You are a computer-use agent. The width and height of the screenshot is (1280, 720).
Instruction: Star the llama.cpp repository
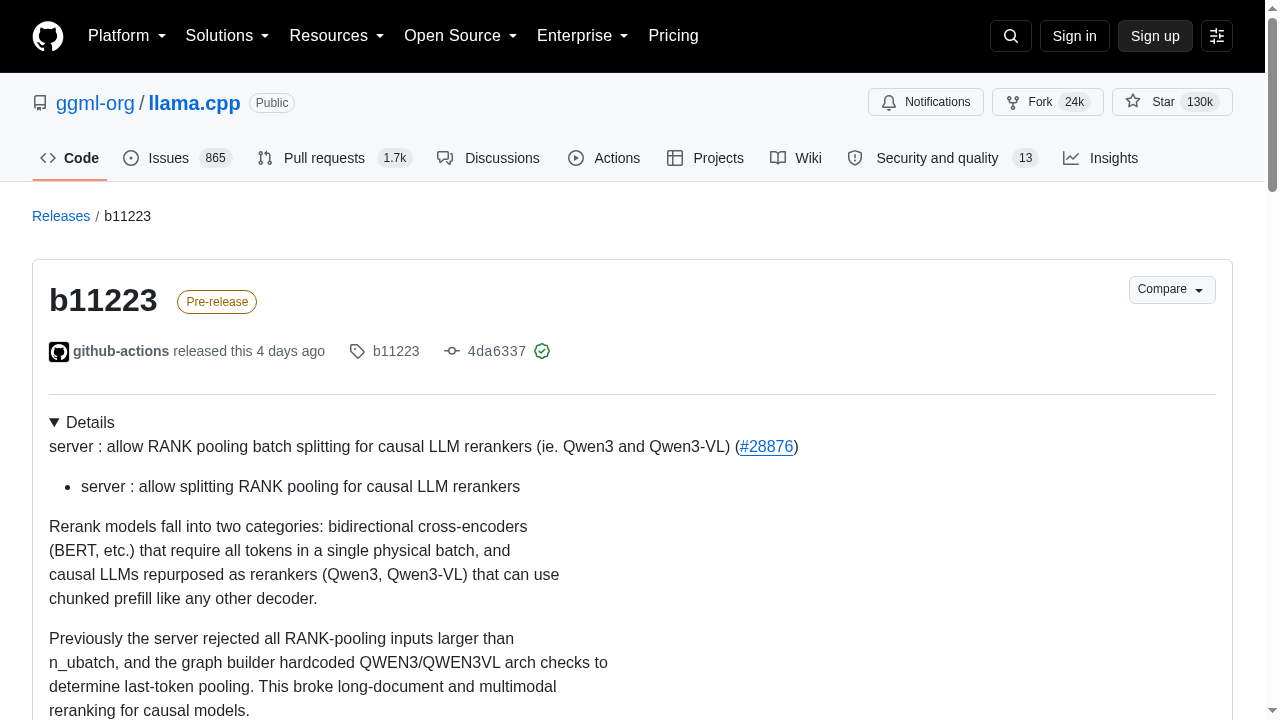pos(1172,102)
